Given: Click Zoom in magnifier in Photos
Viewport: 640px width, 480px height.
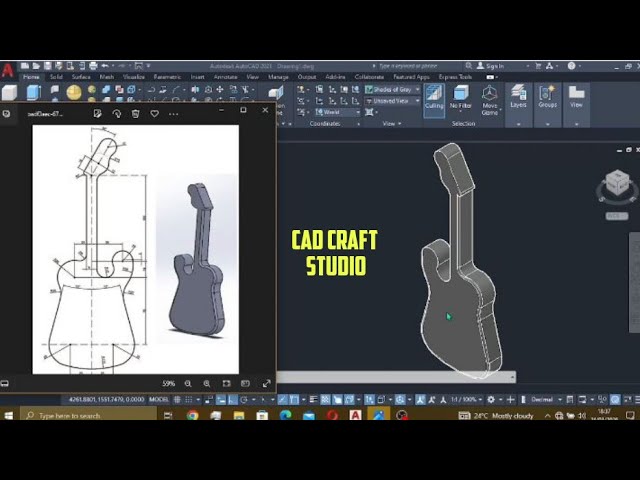Looking at the screenshot, I should 207,383.
